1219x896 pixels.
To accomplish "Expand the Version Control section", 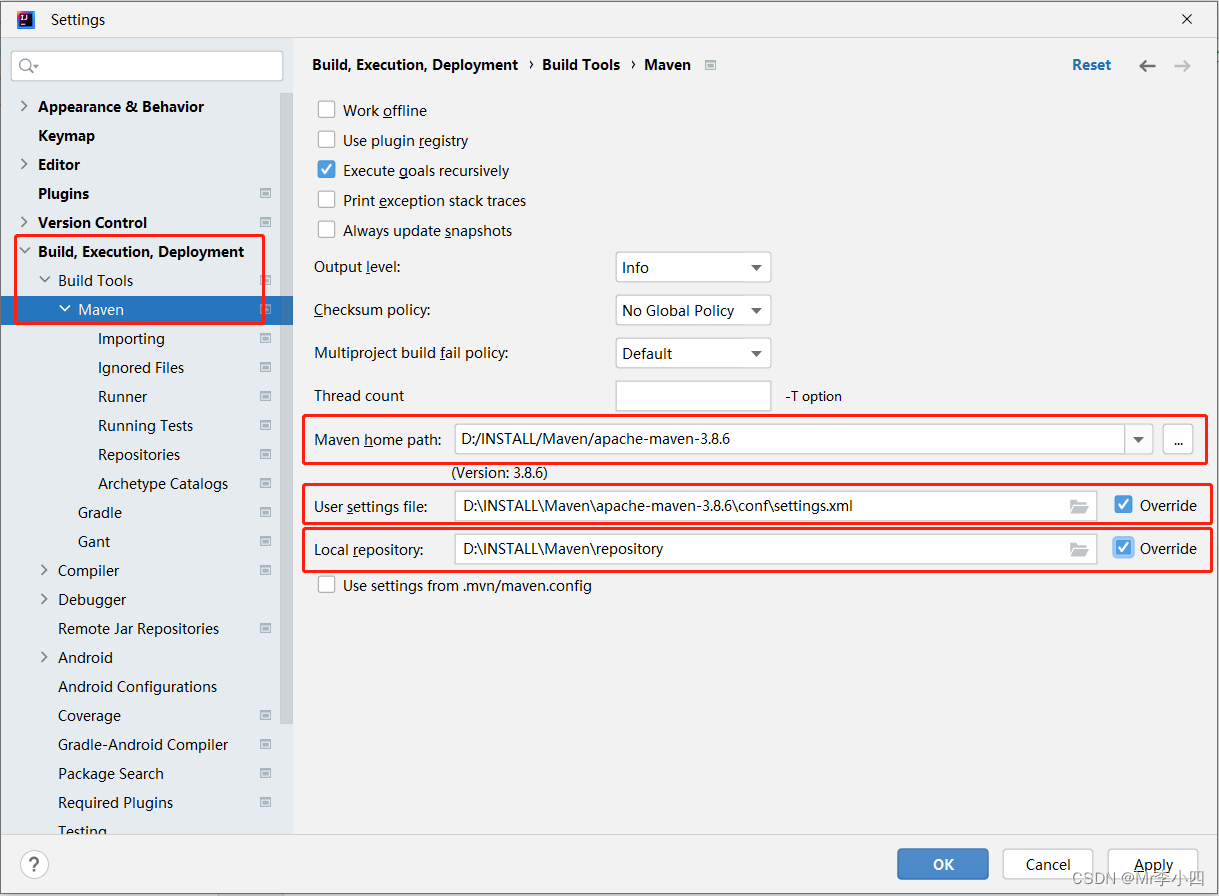I will [x=25, y=222].
